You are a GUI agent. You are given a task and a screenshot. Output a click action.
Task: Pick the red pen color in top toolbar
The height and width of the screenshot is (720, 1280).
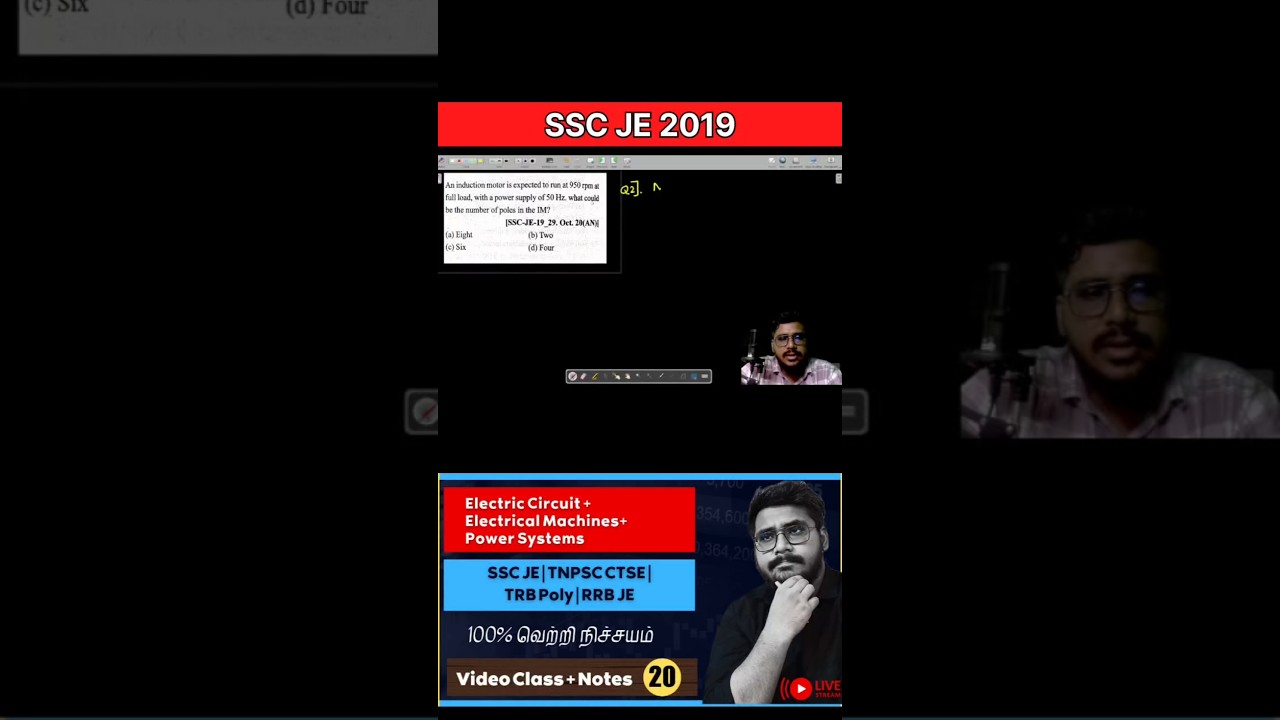pyautogui.click(x=459, y=160)
